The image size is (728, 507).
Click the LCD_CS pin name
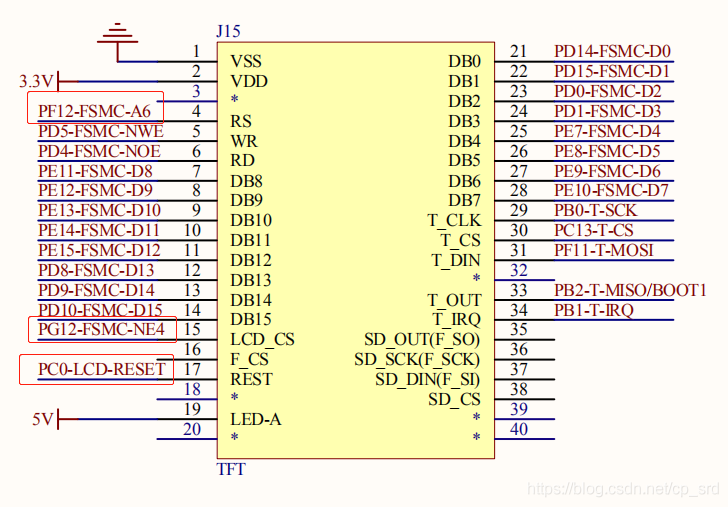click(x=262, y=340)
